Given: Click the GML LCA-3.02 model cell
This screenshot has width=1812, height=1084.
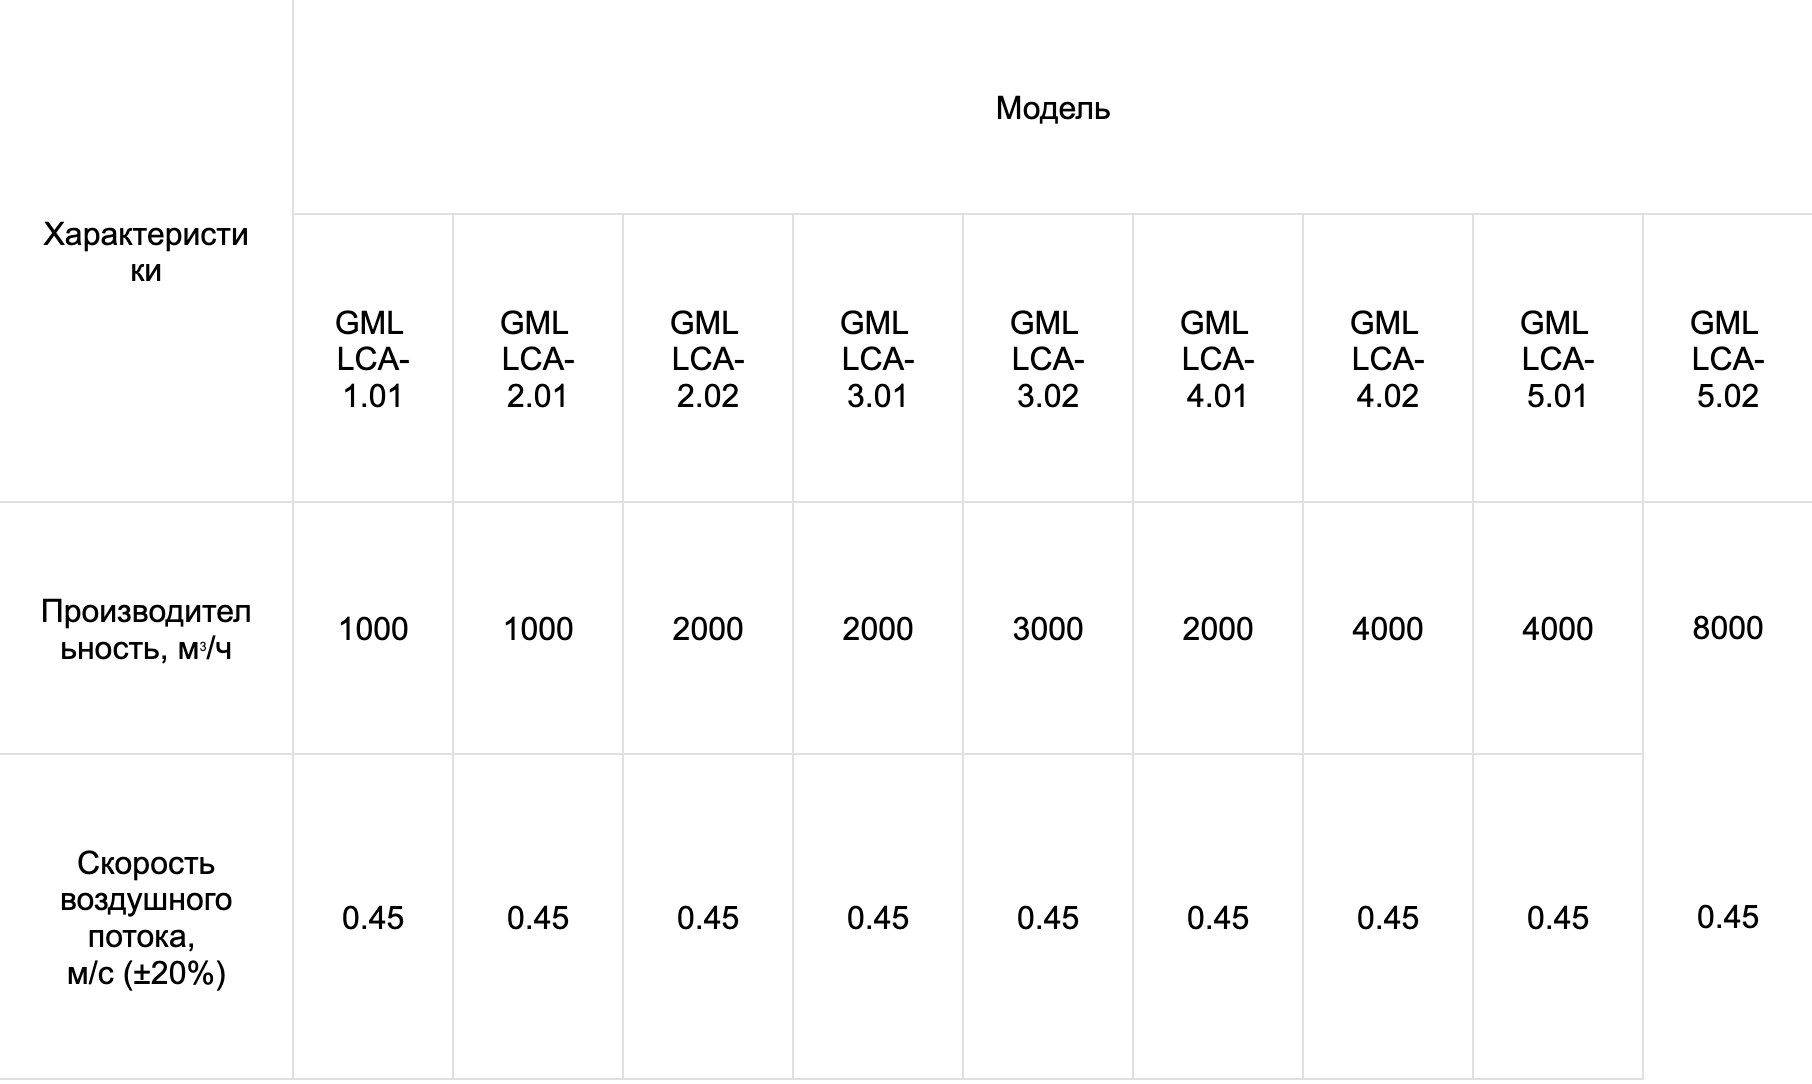Looking at the screenshot, I should (1048, 359).
